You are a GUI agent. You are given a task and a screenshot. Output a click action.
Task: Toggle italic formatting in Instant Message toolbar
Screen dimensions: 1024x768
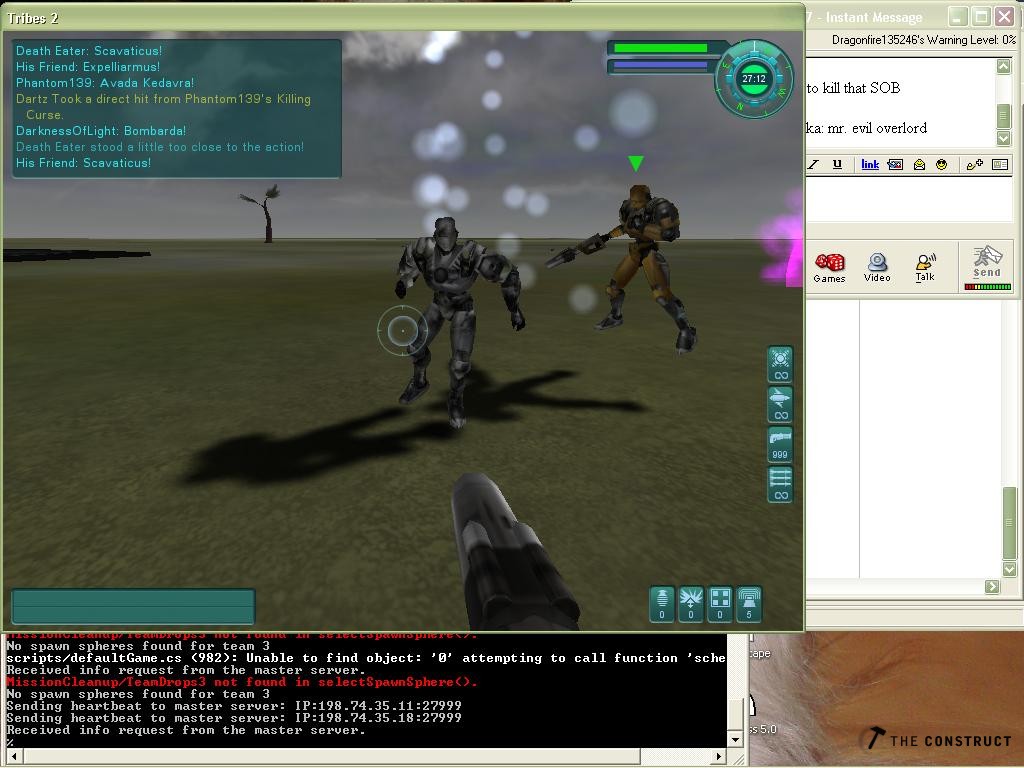(x=814, y=165)
